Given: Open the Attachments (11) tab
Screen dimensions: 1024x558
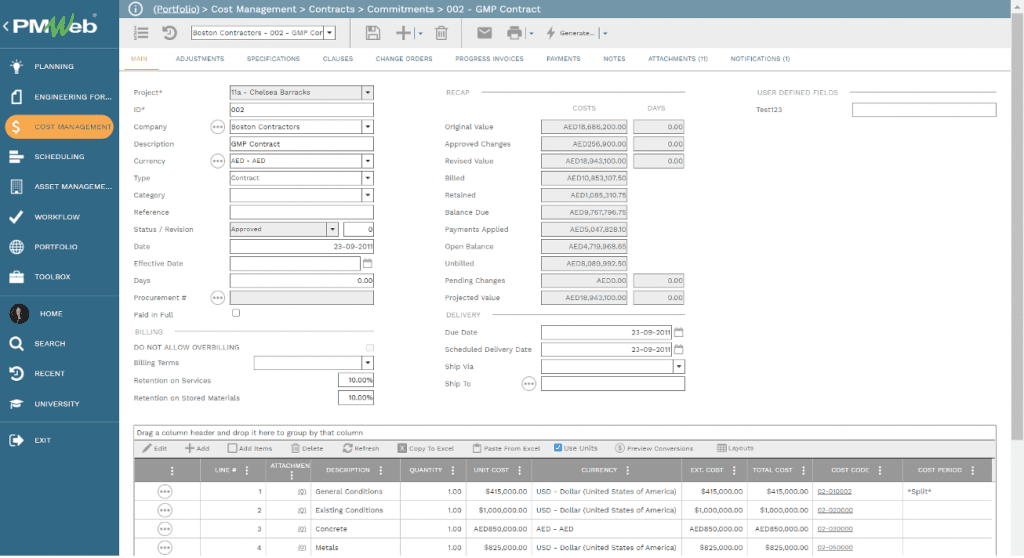Looking at the screenshot, I should pyautogui.click(x=677, y=59).
